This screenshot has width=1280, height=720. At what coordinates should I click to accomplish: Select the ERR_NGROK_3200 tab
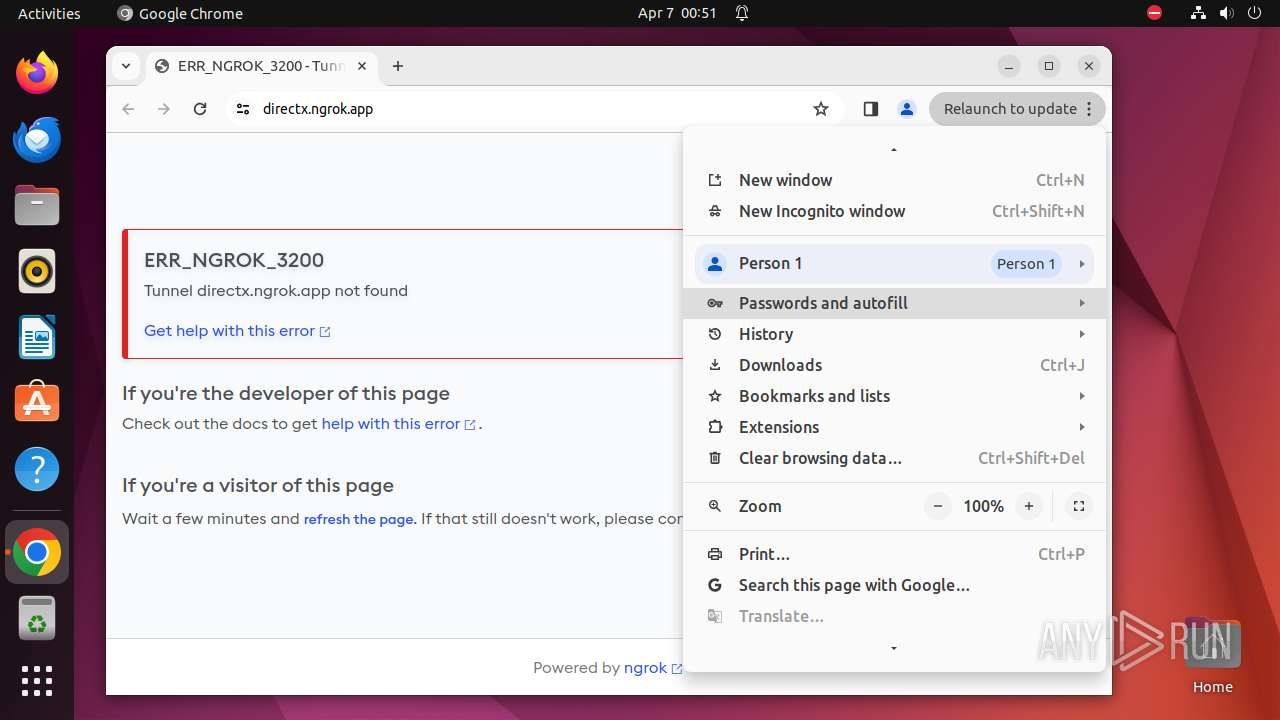[x=262, y=66]
